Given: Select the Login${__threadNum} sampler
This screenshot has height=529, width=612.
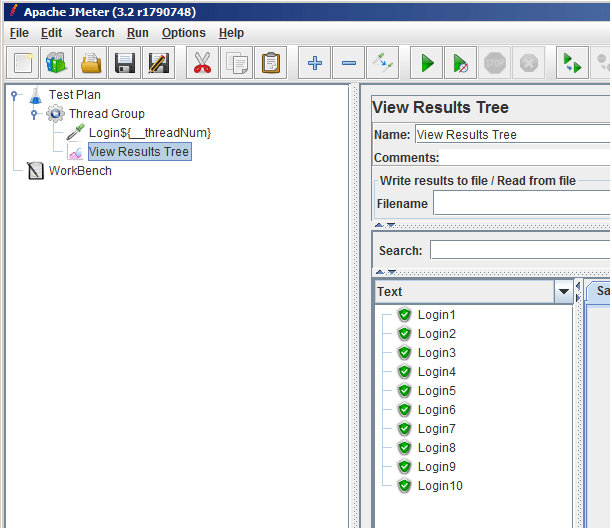Looking at the screenshot, I should click(x=150, y=133).
